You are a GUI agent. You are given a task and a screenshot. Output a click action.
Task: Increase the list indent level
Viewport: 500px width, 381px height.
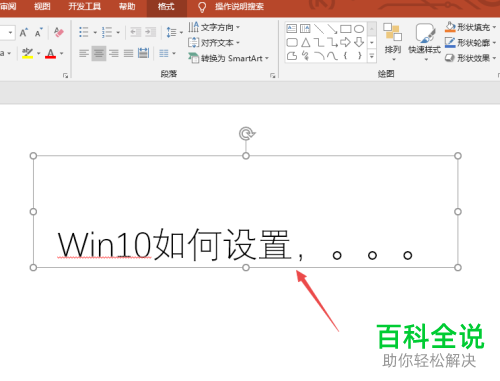[x=150, y=32]
